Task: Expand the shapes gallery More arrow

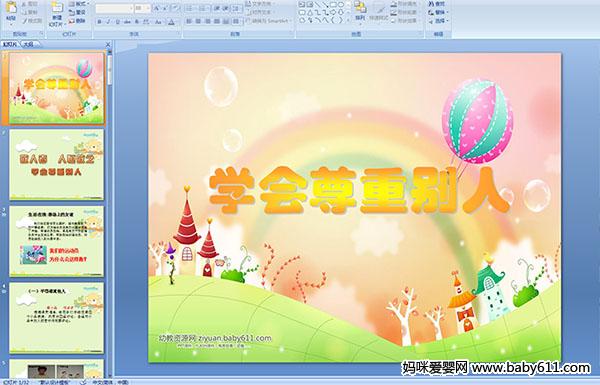Action: [x=347, y=20]
